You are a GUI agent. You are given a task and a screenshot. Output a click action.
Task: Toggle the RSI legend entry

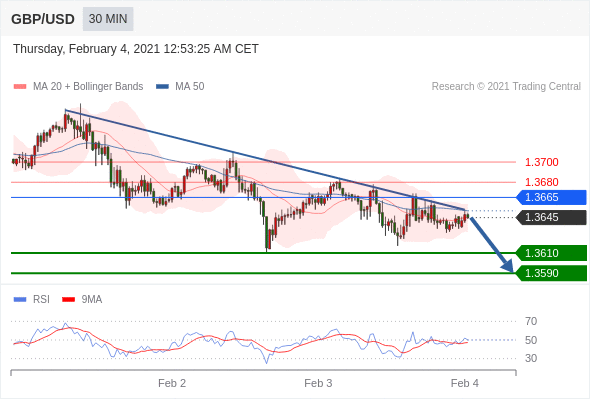[31, 300]
